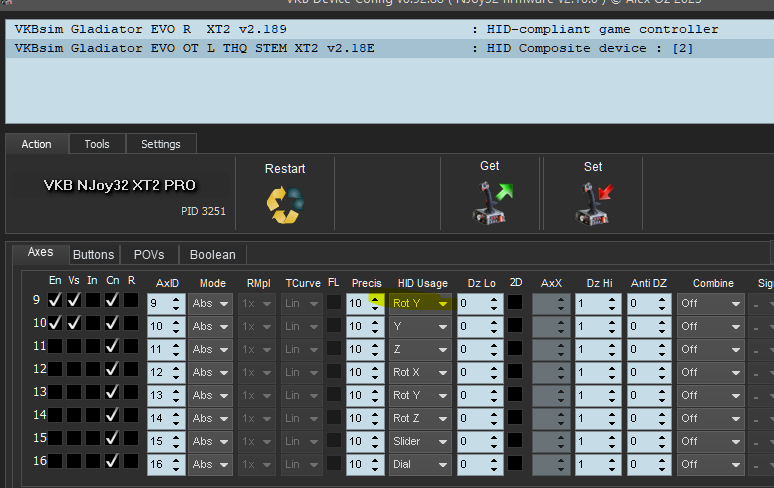Click the 2D black box for axis 9
The image size is (774, 488).
tap(515, 302)
